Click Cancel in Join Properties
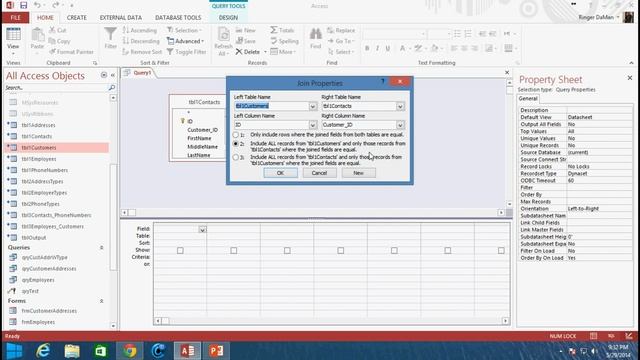Image resolution: width=640 pixels, height=360 pixels. (319, 173)
